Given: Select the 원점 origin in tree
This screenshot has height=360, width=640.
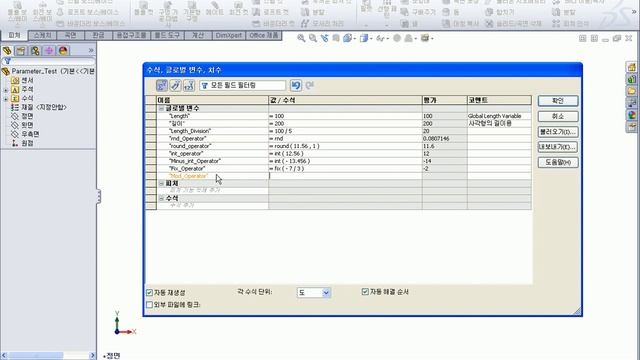Looking at the screenshot, I should point(27,143).
